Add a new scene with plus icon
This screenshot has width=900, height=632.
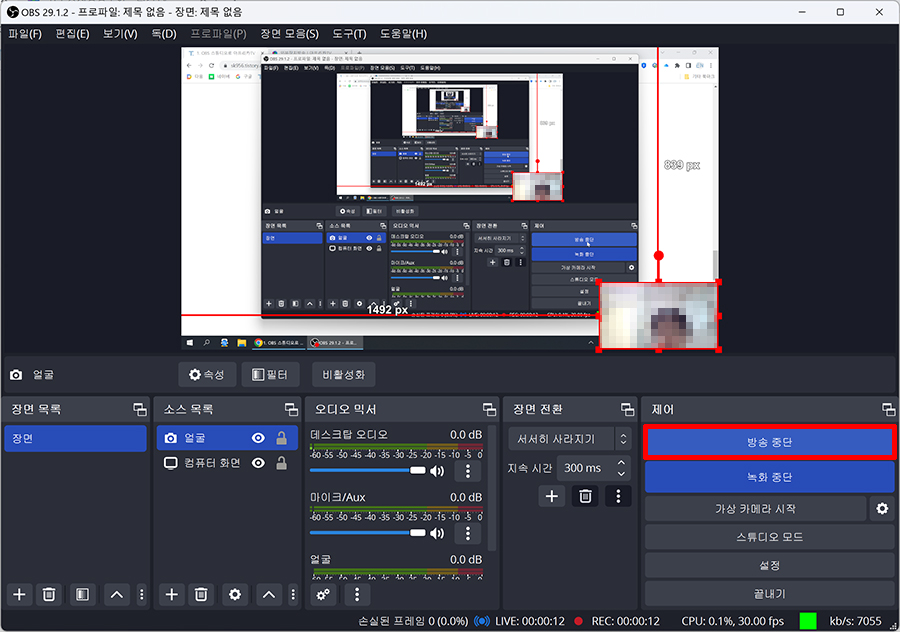(x=19, y=595)
